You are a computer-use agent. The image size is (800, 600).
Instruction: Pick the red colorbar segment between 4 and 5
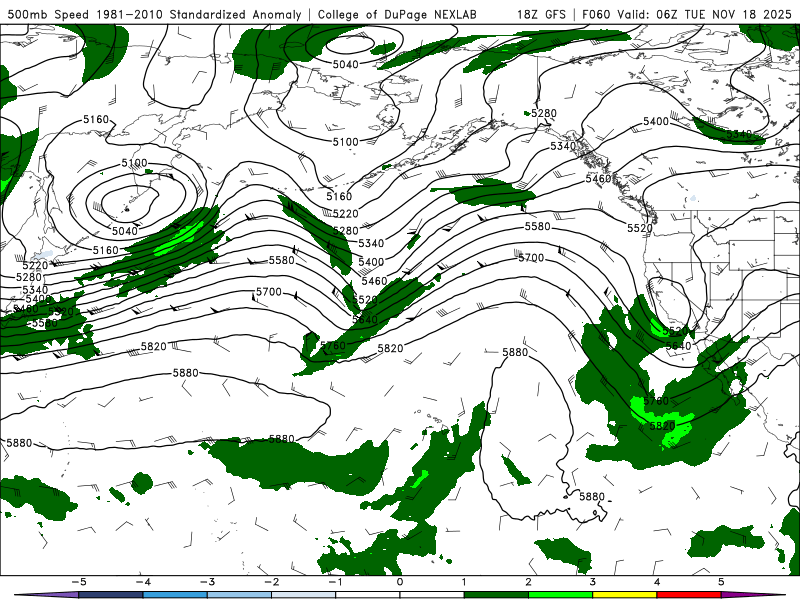pos(689,595)
